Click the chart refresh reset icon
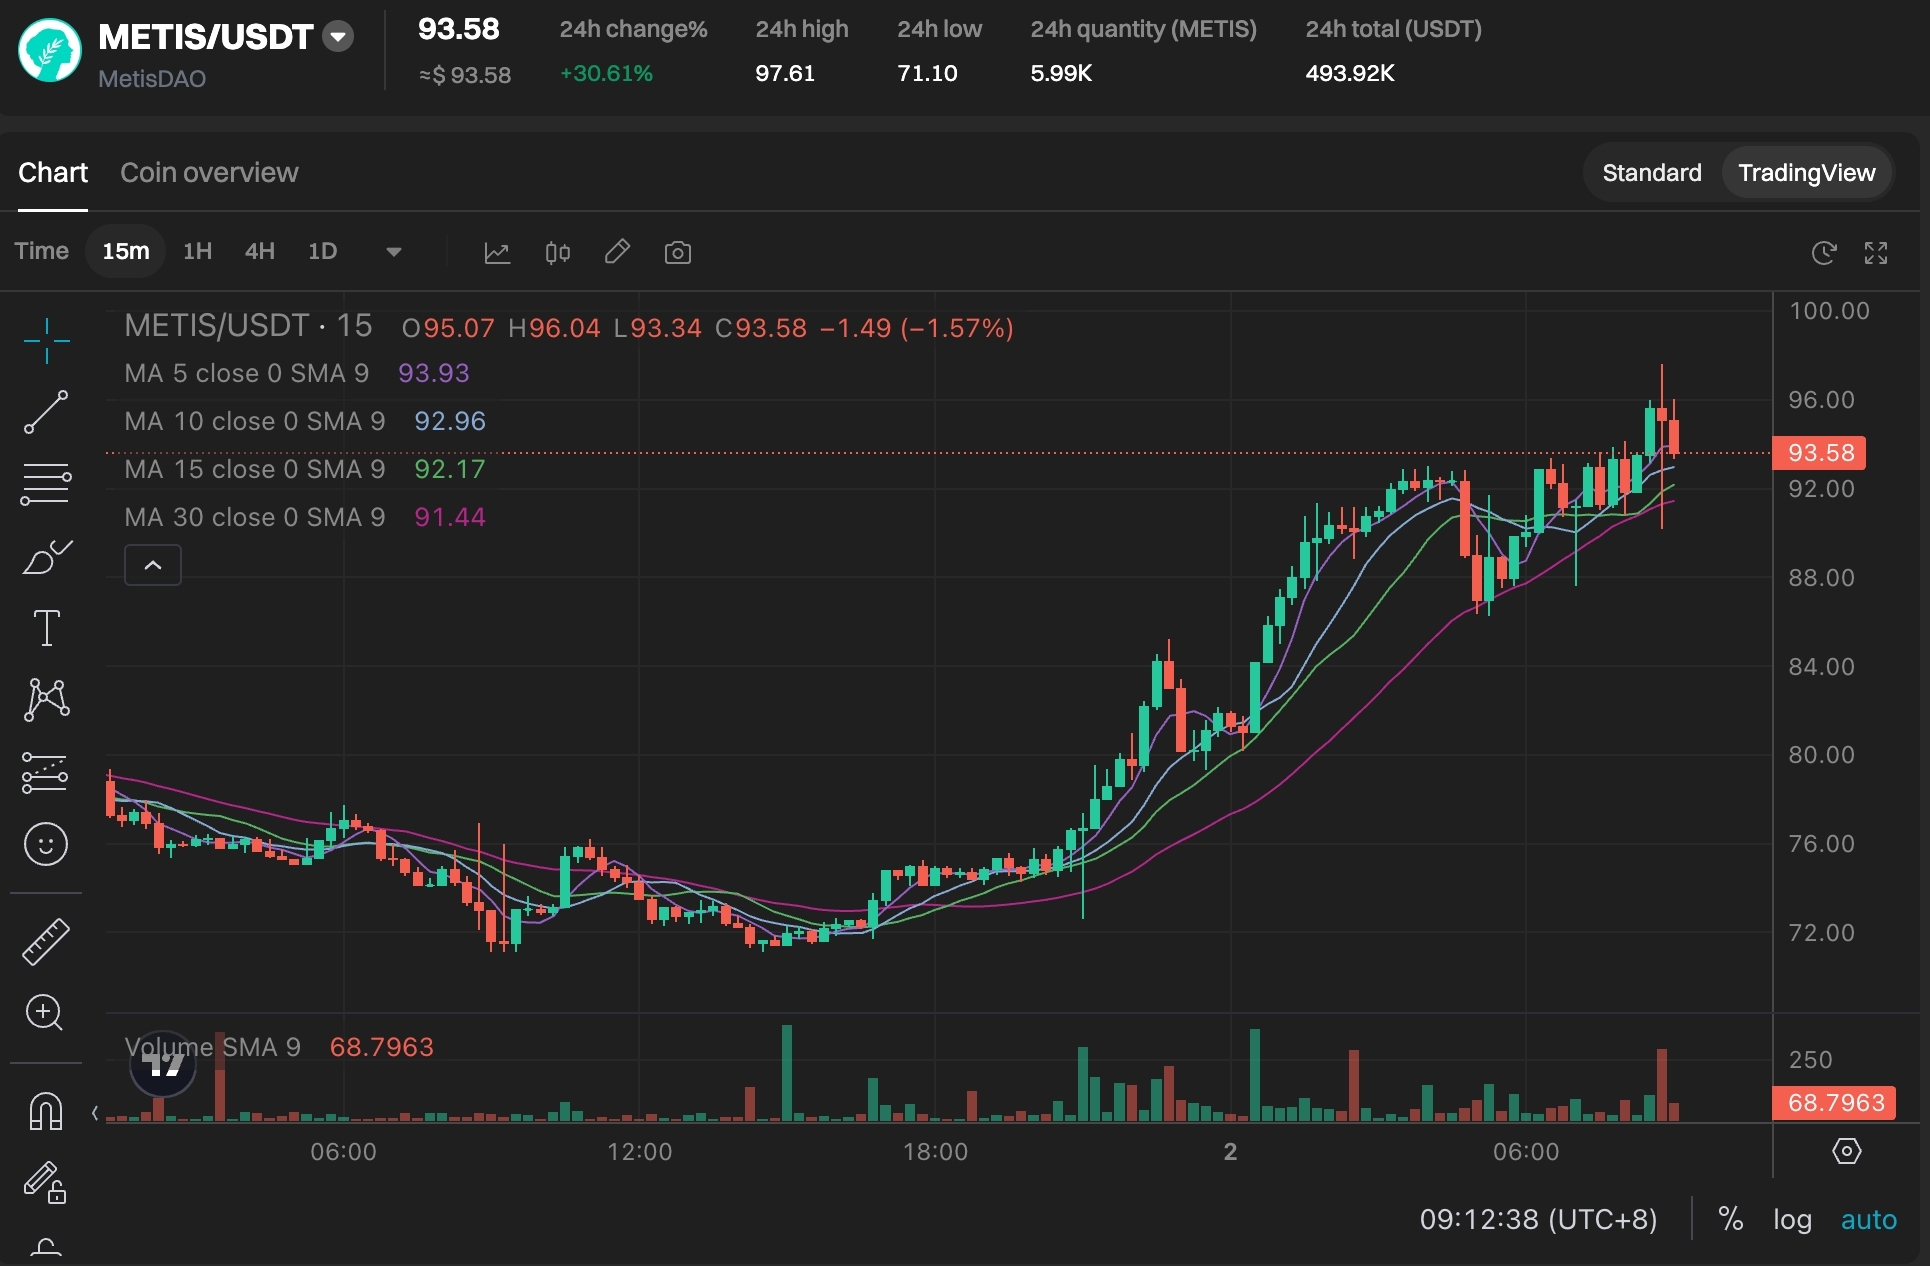 [1824, 253]
